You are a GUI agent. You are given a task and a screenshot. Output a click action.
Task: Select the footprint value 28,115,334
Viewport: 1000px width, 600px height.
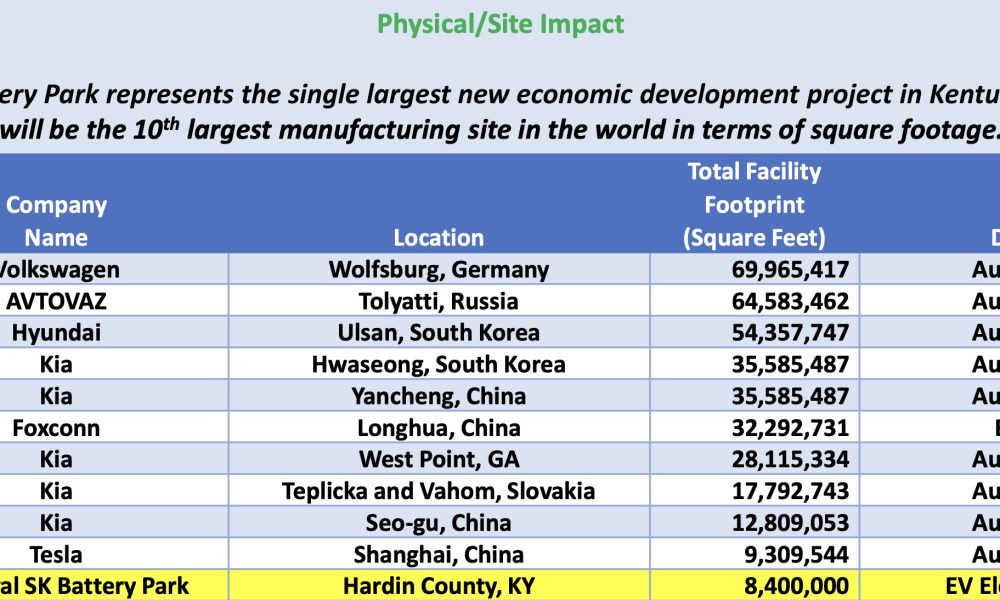[x=754, y=459]
